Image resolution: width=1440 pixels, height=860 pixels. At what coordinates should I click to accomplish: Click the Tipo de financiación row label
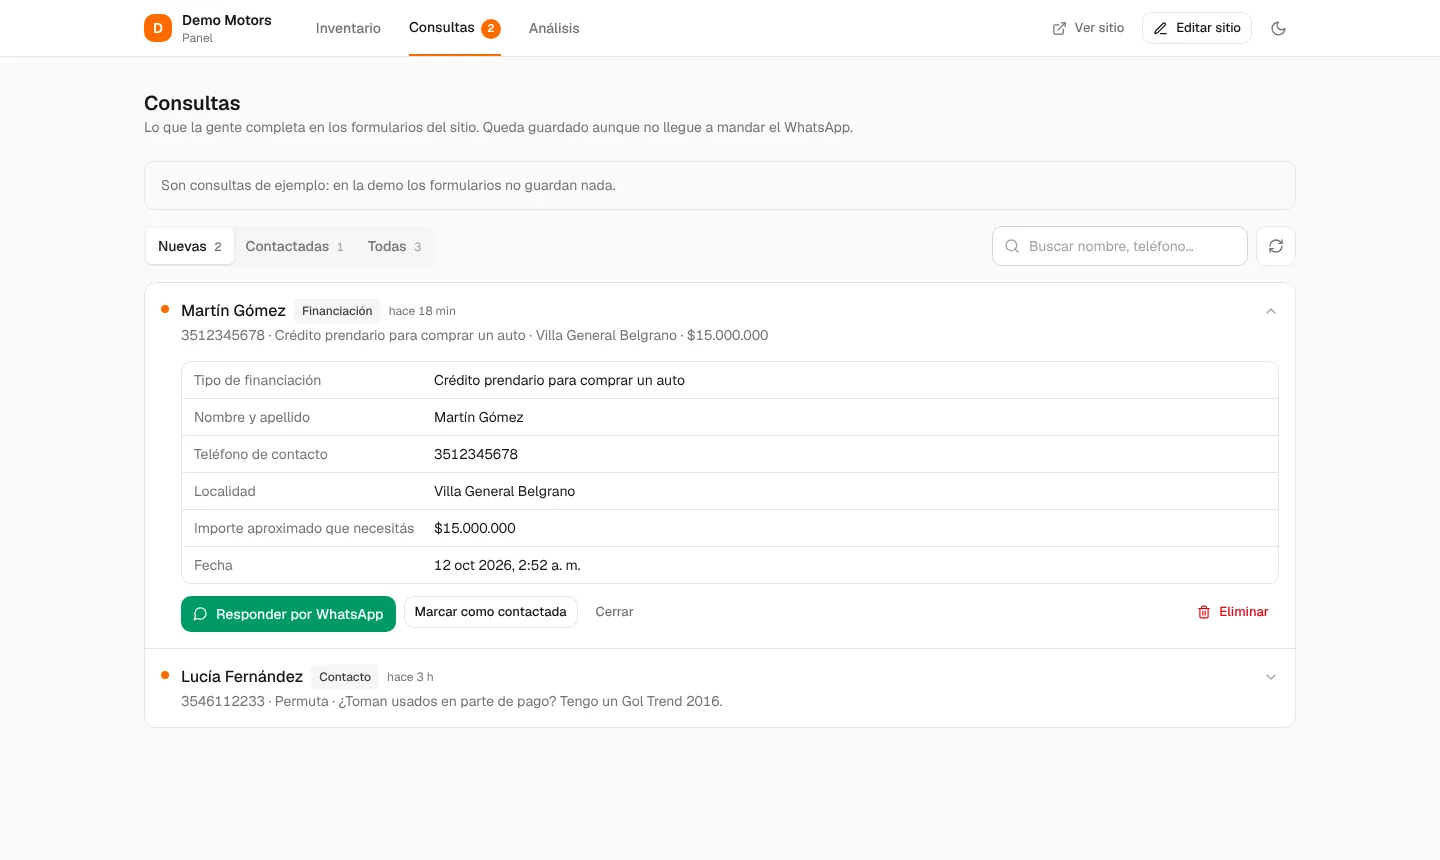click(x=258, y=380)
